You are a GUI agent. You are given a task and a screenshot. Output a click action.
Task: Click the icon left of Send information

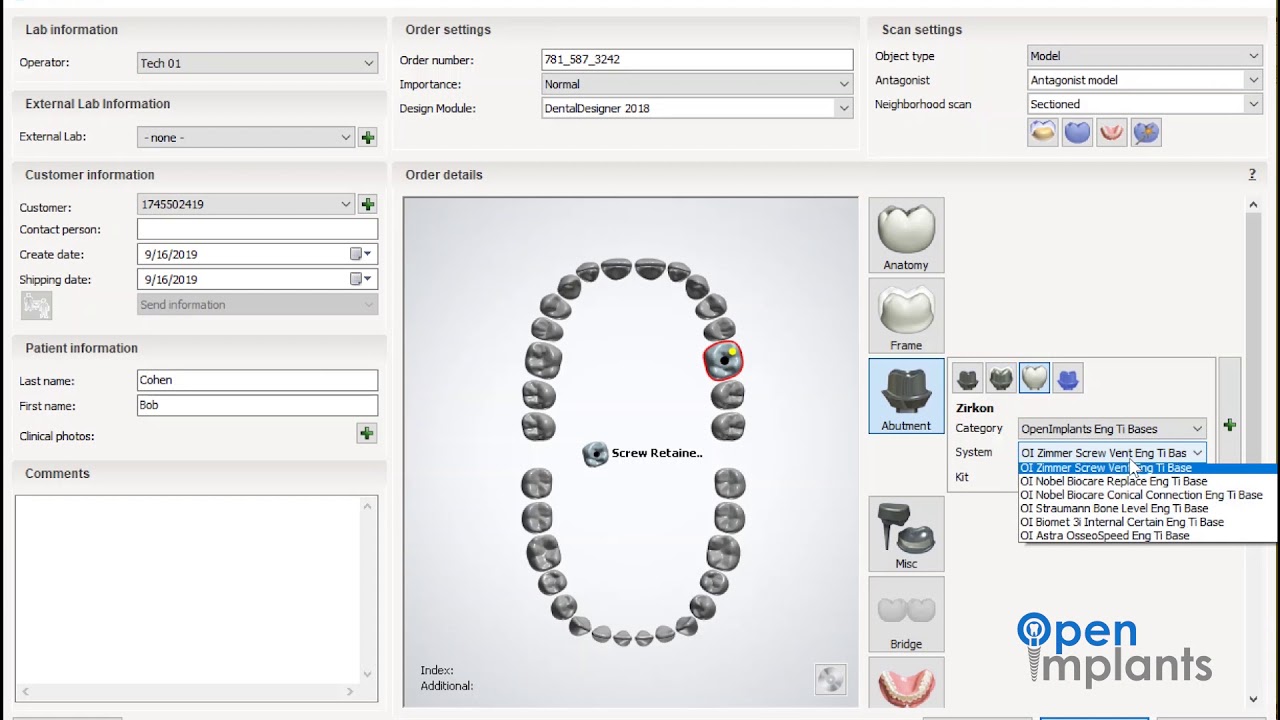click(36, 305)
